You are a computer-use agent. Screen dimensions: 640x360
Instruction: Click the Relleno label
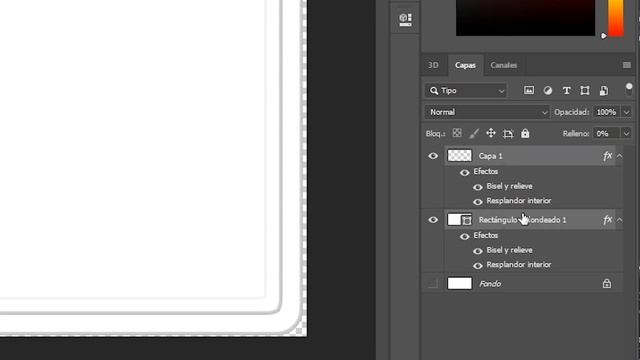576,133
